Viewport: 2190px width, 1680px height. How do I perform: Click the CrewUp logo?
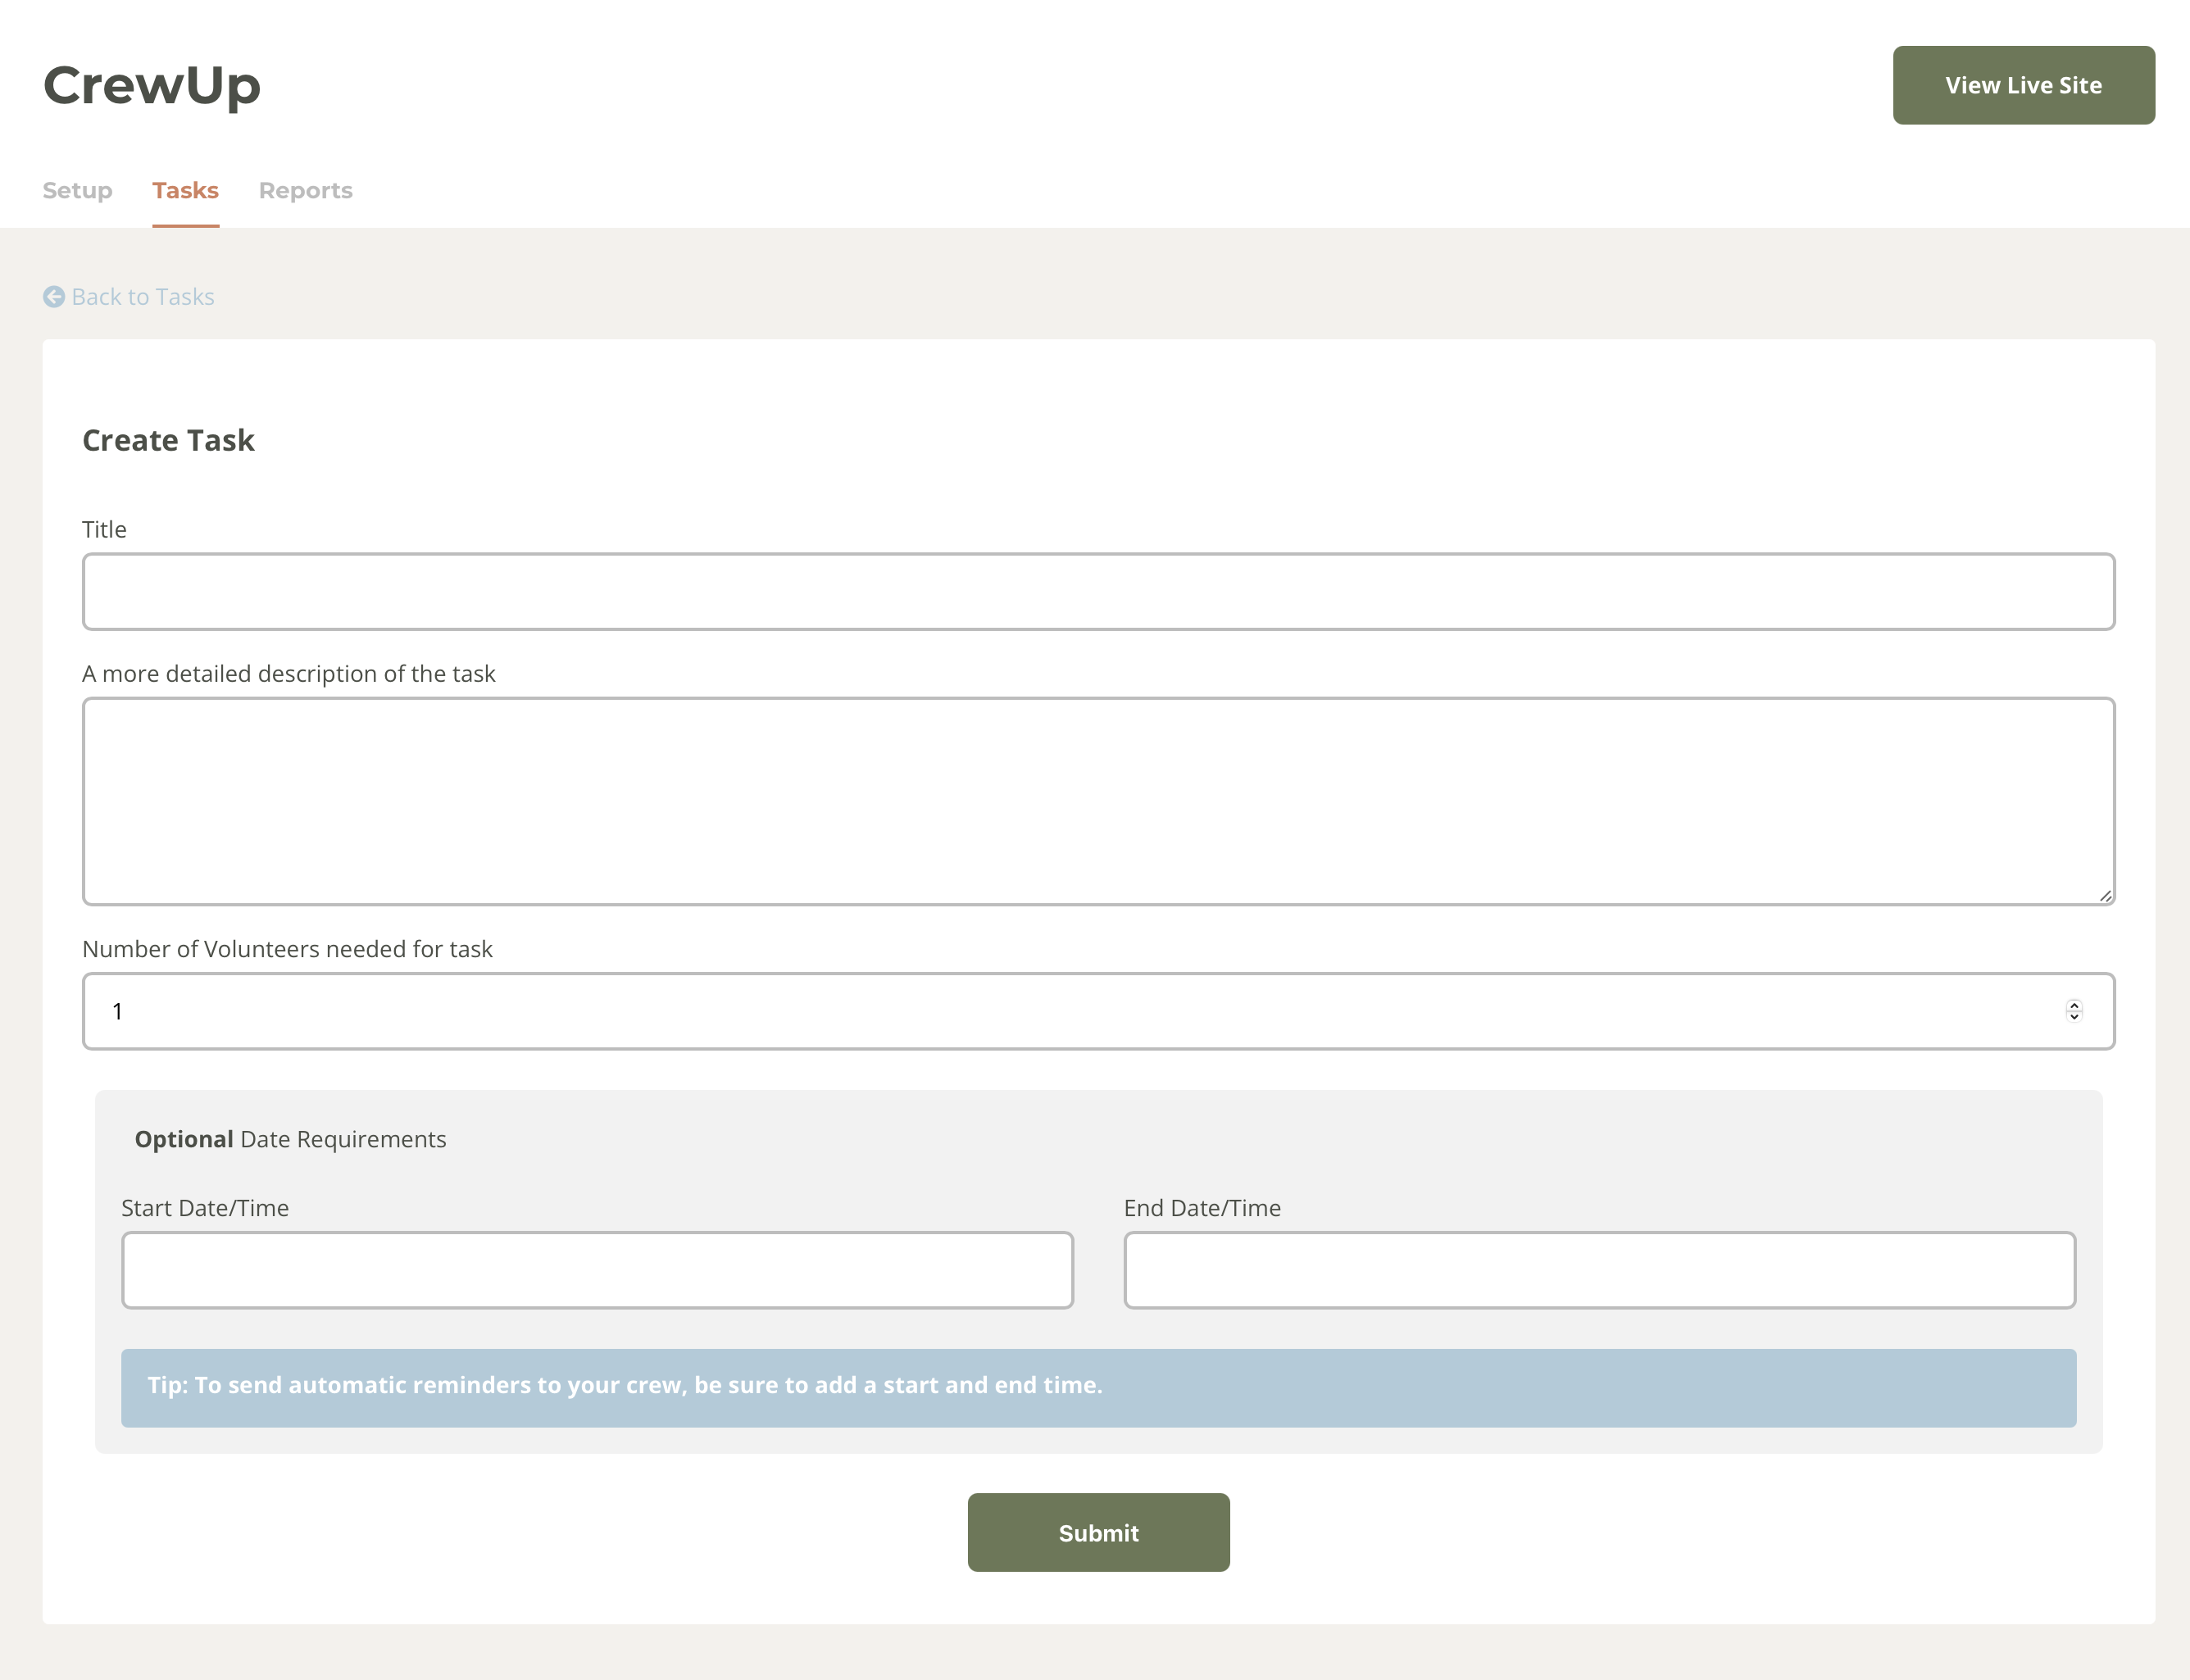pos(152,85)
